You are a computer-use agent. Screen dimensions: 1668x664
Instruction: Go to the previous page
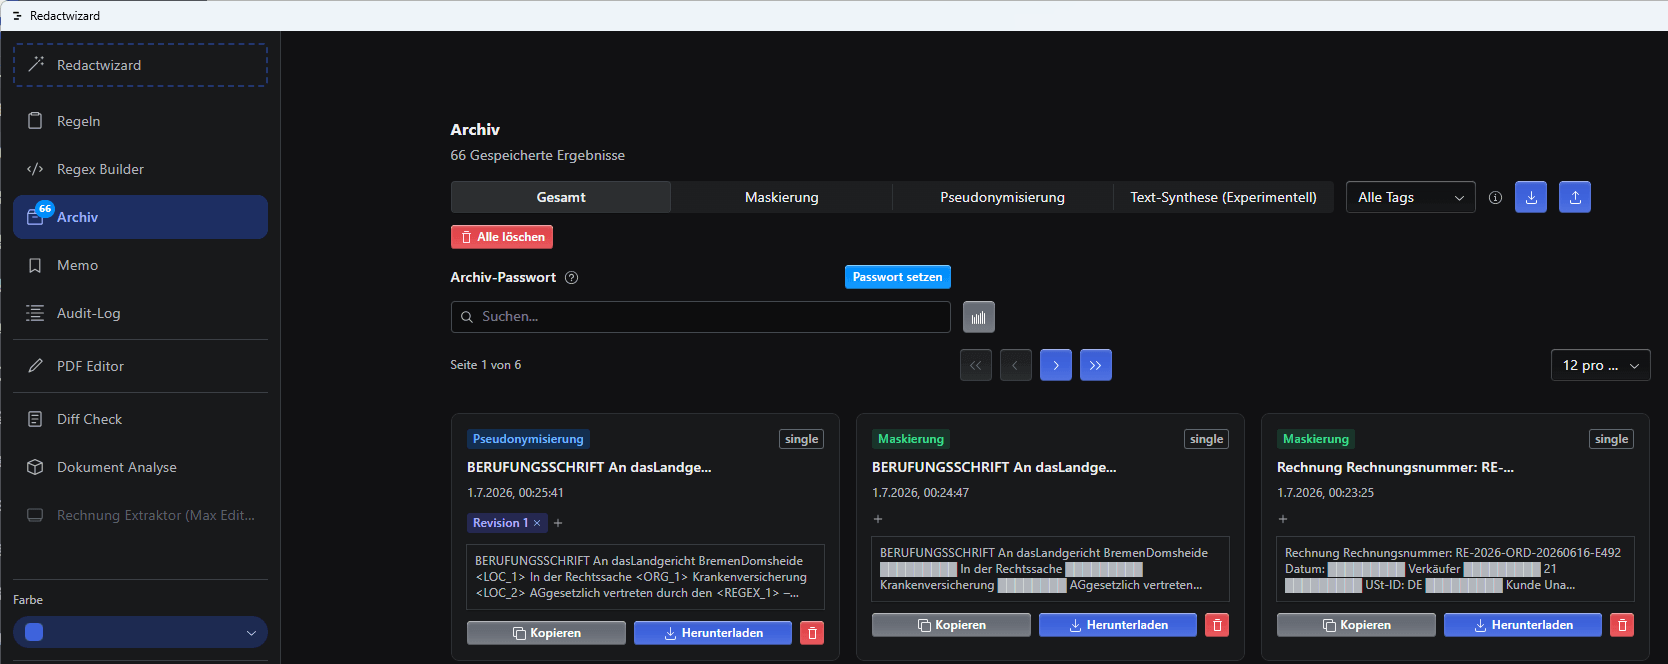tap(1016, 365)
